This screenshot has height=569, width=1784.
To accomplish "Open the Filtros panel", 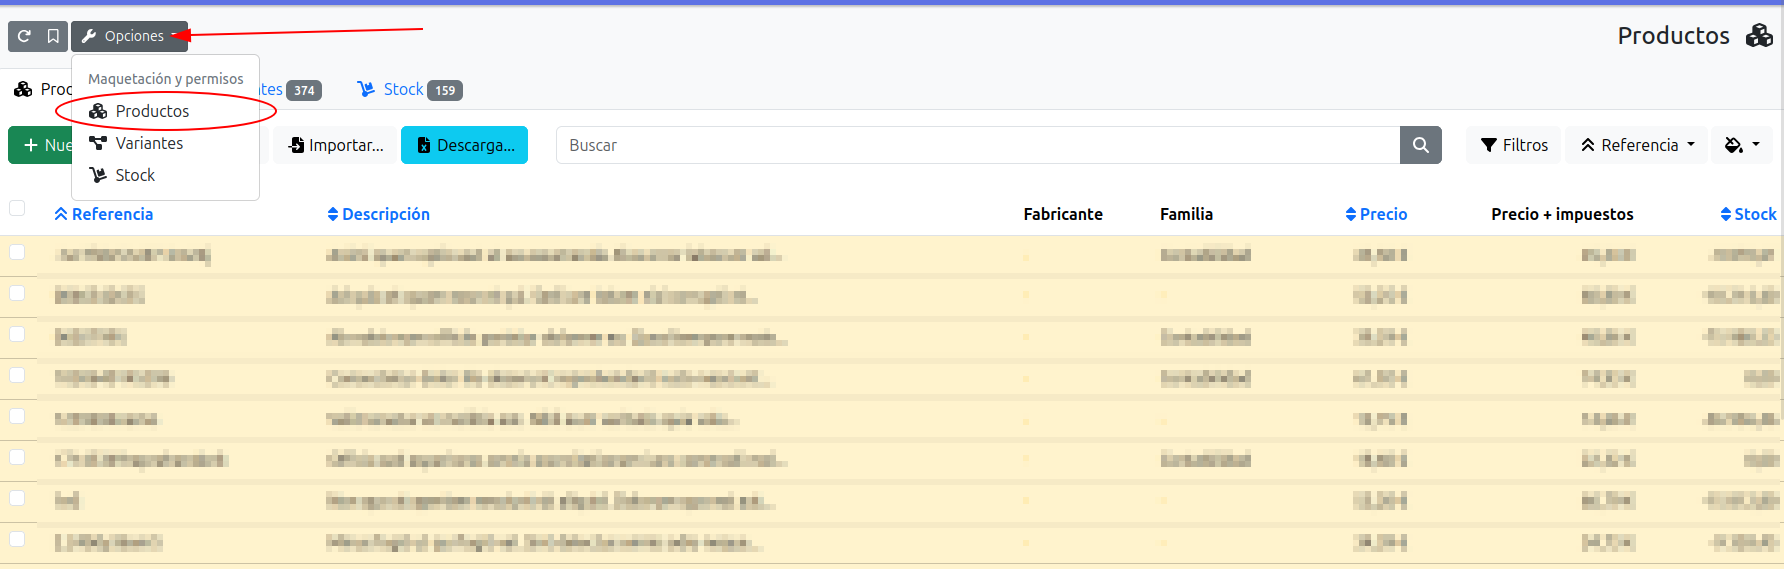I will pyautogui.click(x=1514, y=145).
